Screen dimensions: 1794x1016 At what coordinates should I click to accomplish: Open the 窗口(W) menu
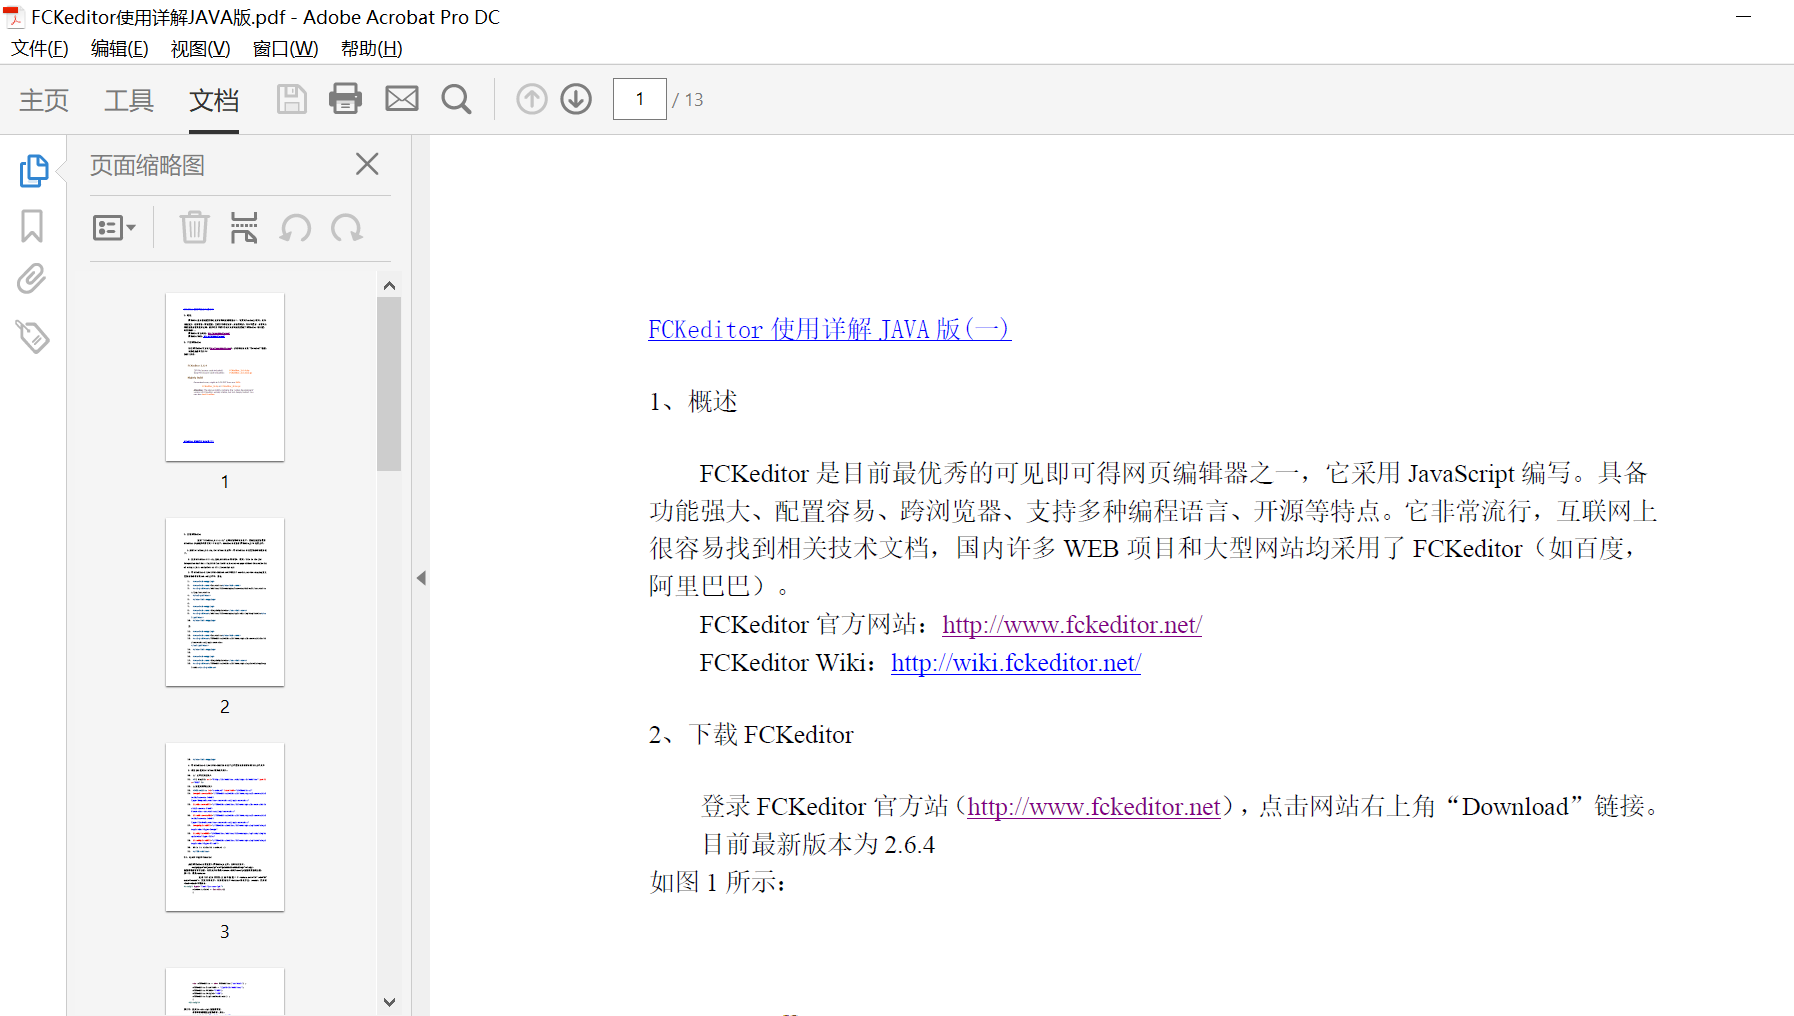coord(286,48)
